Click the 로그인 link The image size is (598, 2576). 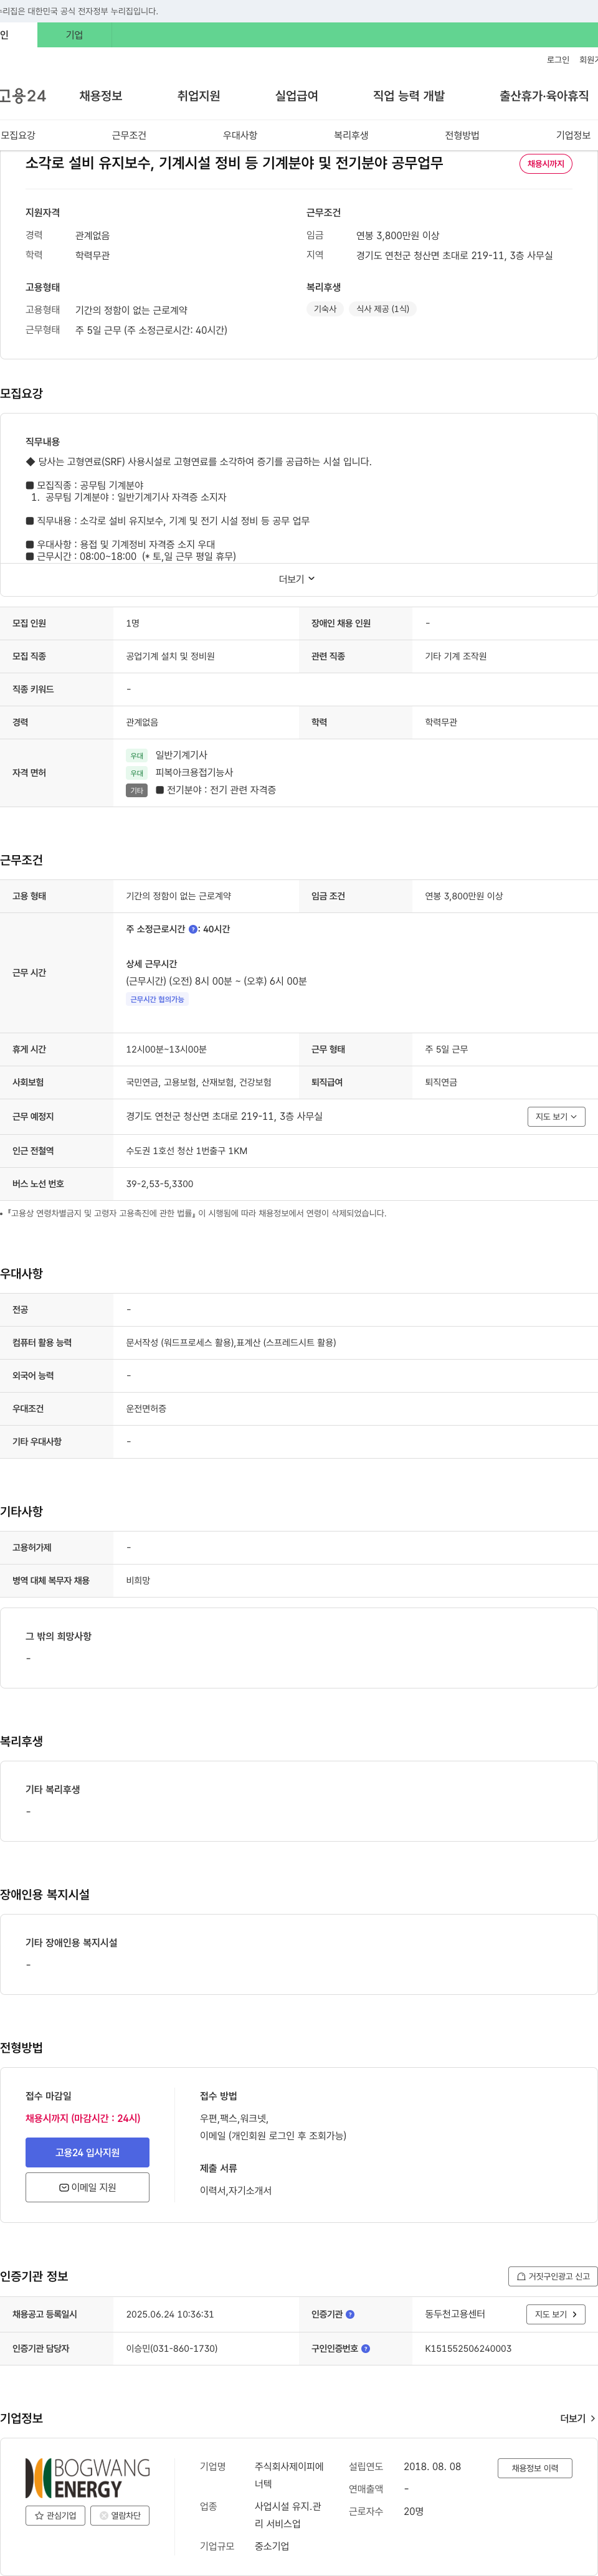(558, 60)
